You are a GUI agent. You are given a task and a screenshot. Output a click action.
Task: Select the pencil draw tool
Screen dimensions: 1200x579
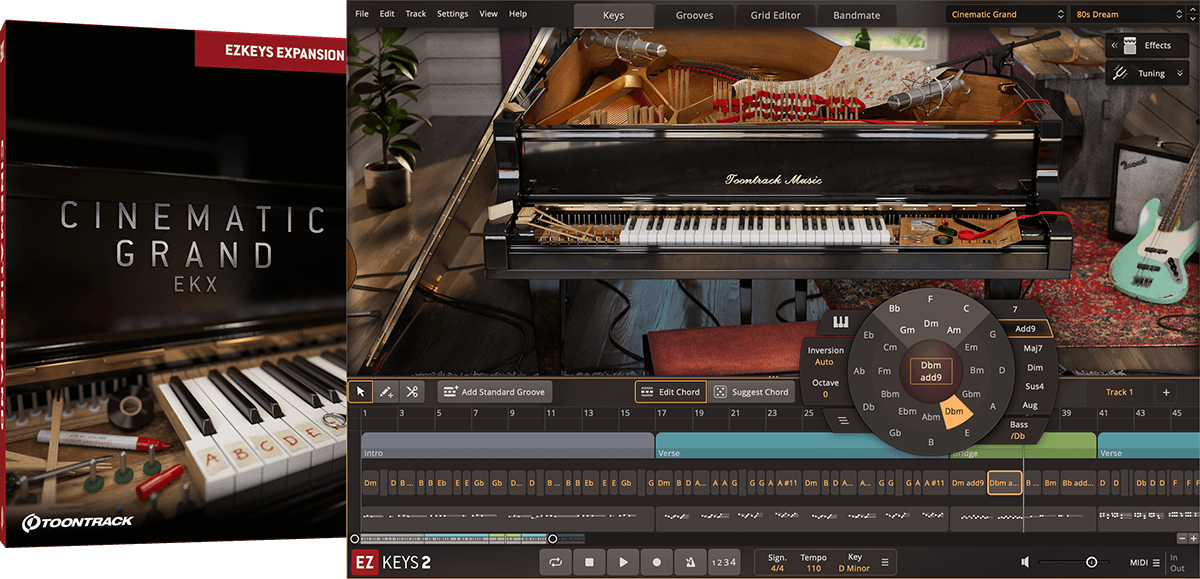click(386, 392)
